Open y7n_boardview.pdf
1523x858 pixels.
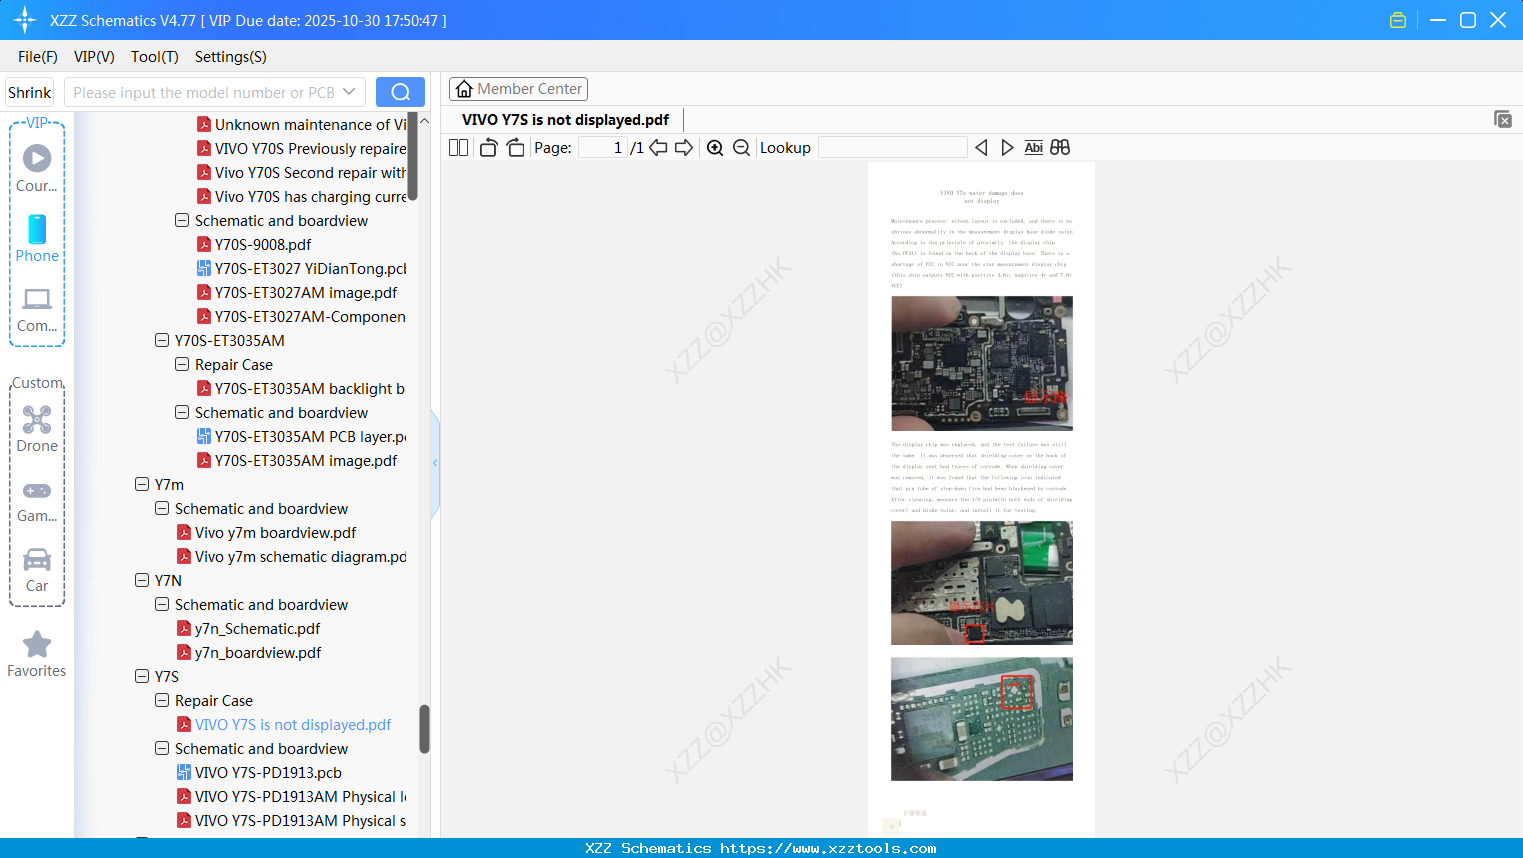258,652
